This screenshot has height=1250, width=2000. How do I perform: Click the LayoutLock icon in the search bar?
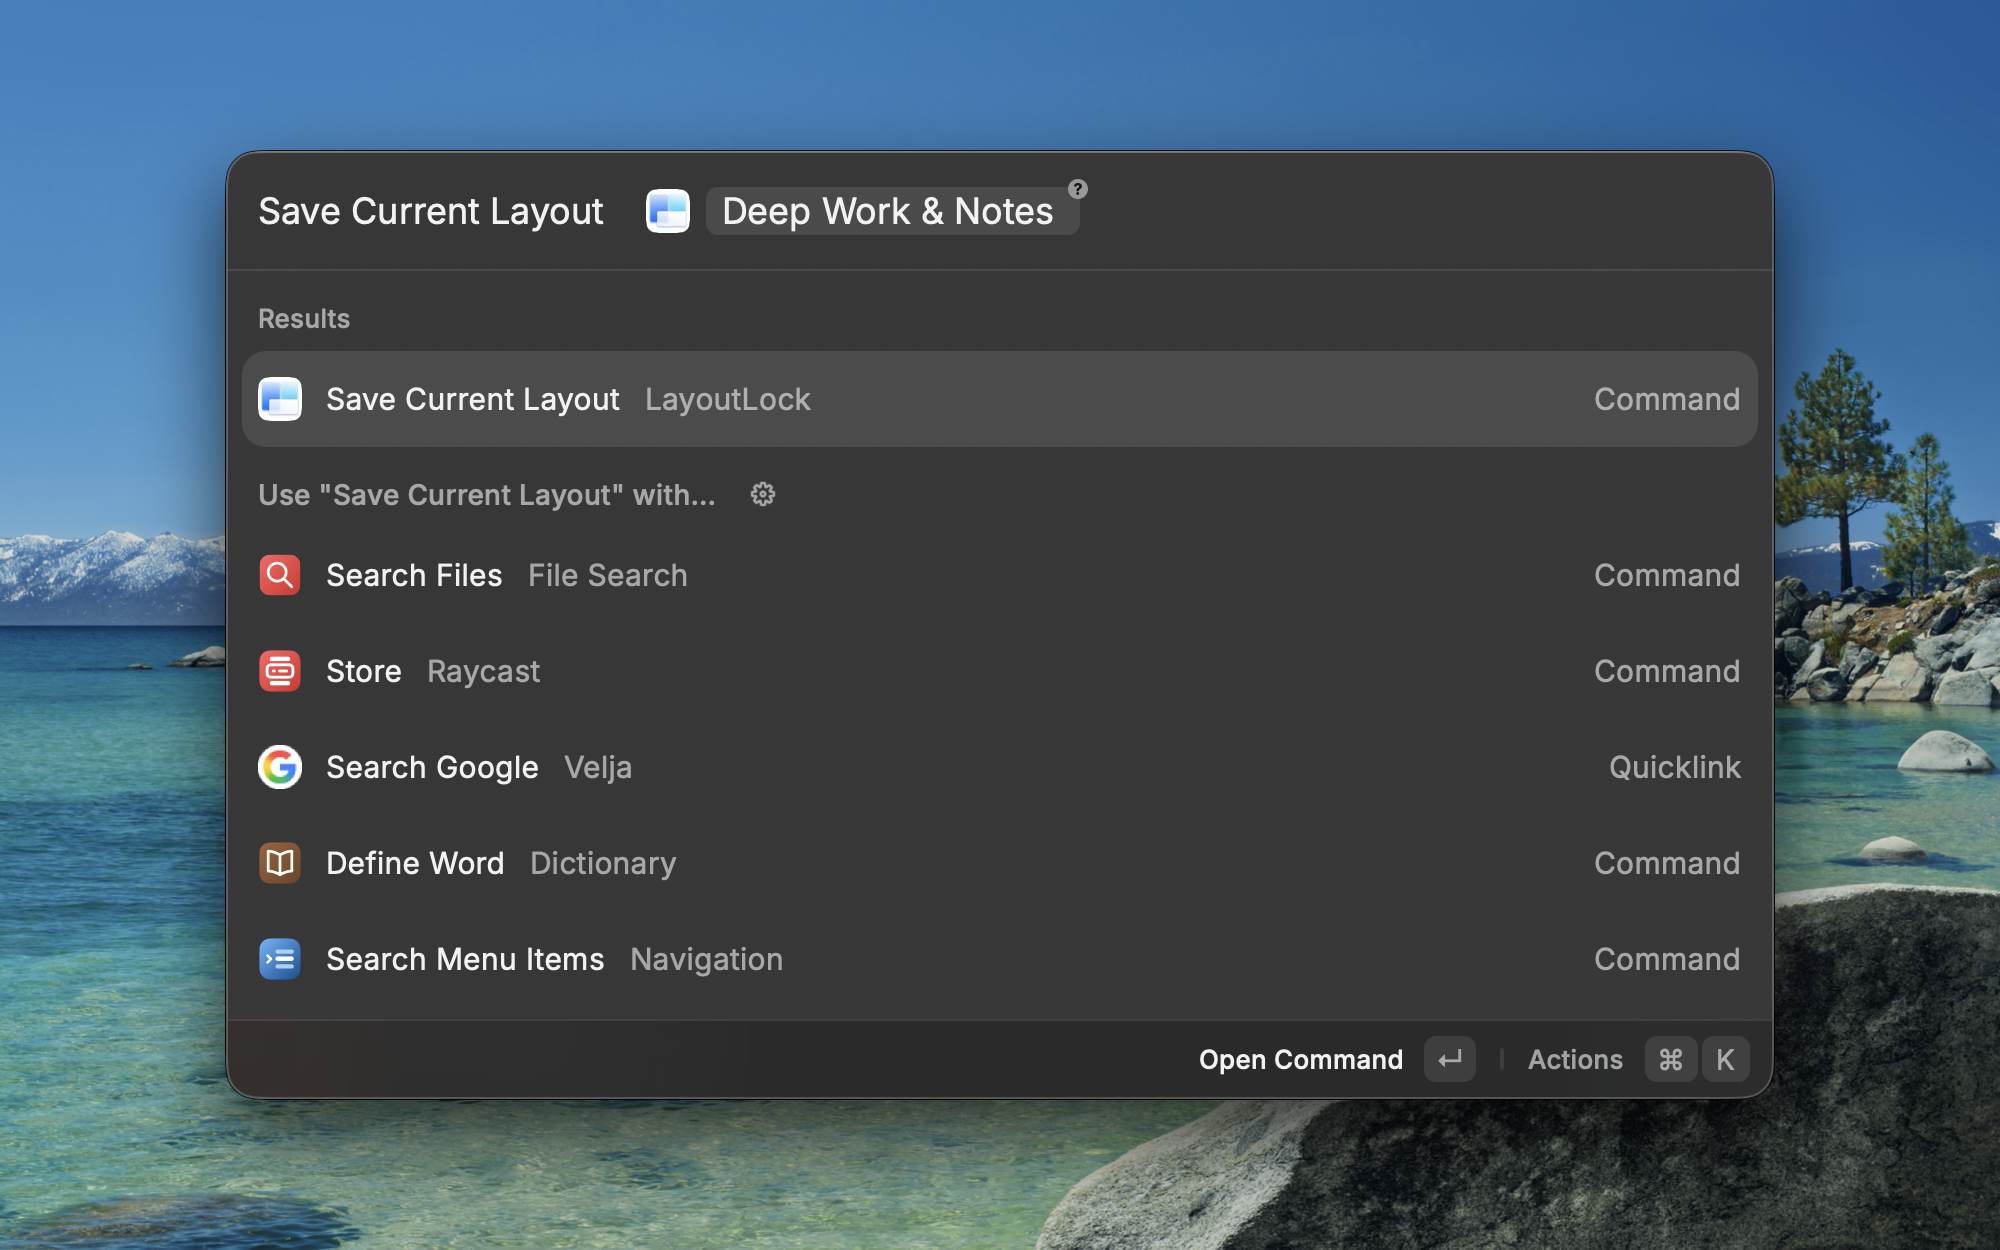click(x=668, y=211)
